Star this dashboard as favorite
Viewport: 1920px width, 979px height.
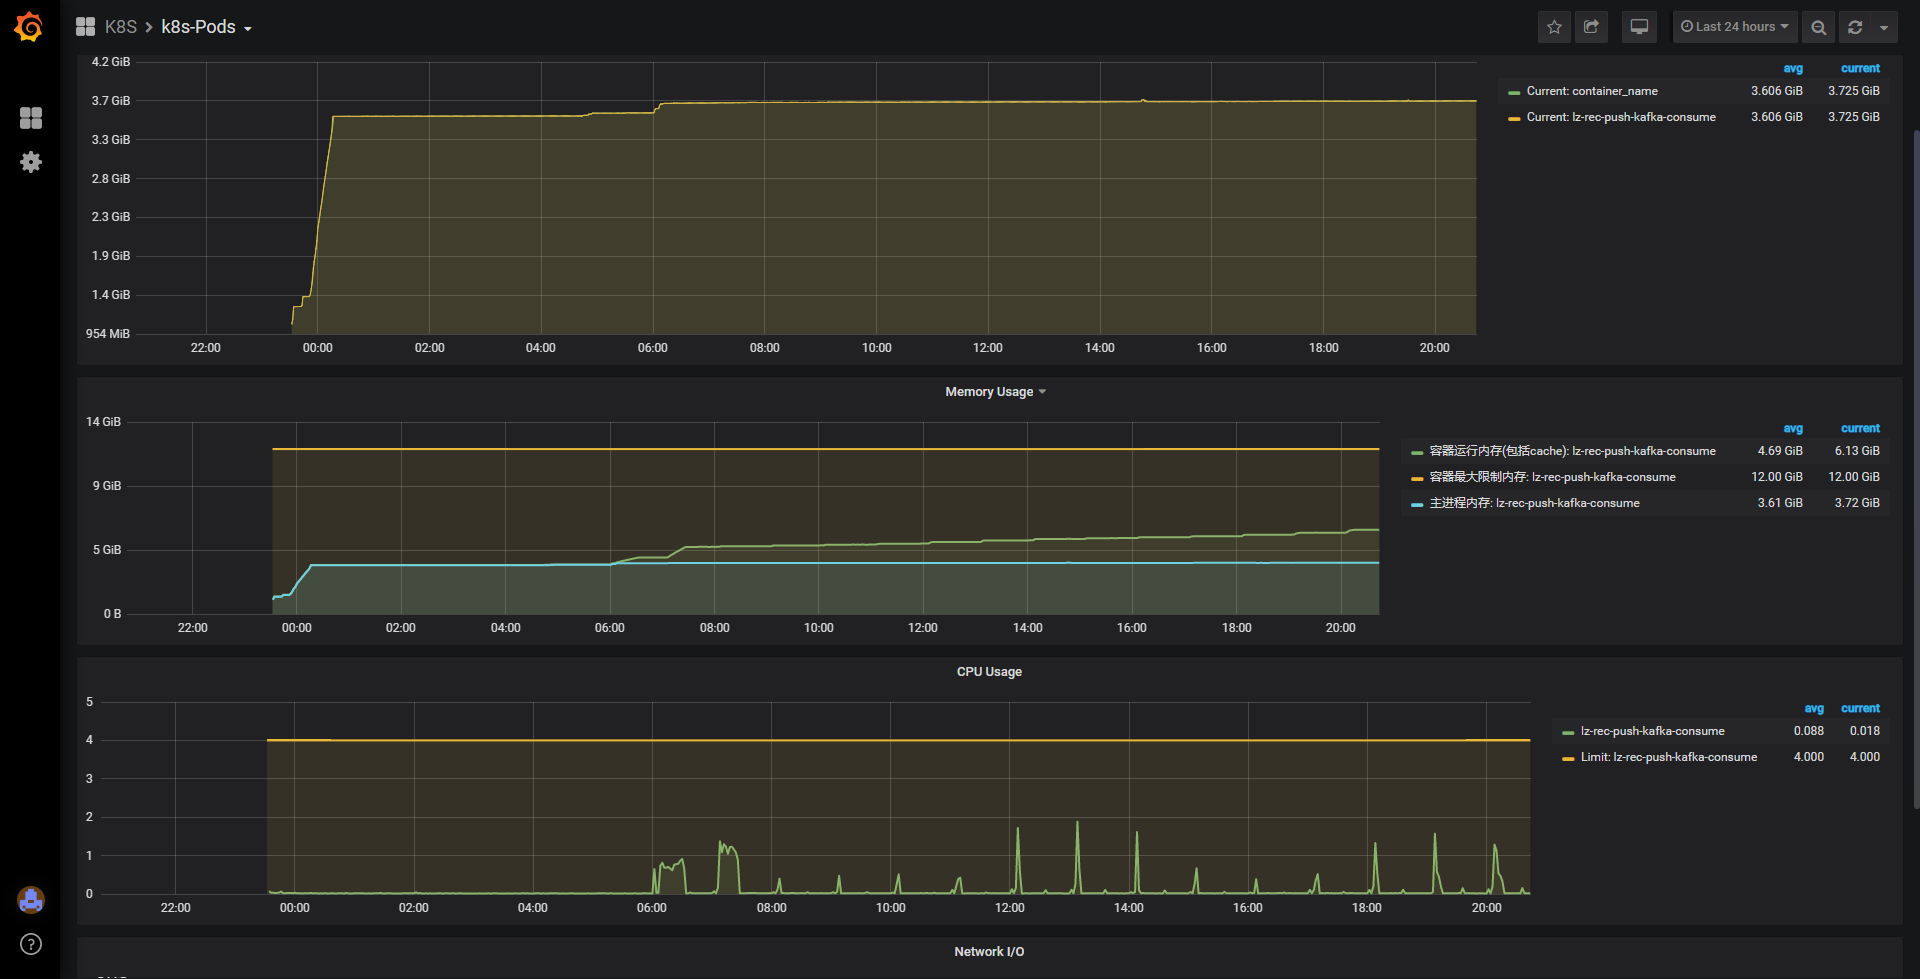tap(1554, 27)
